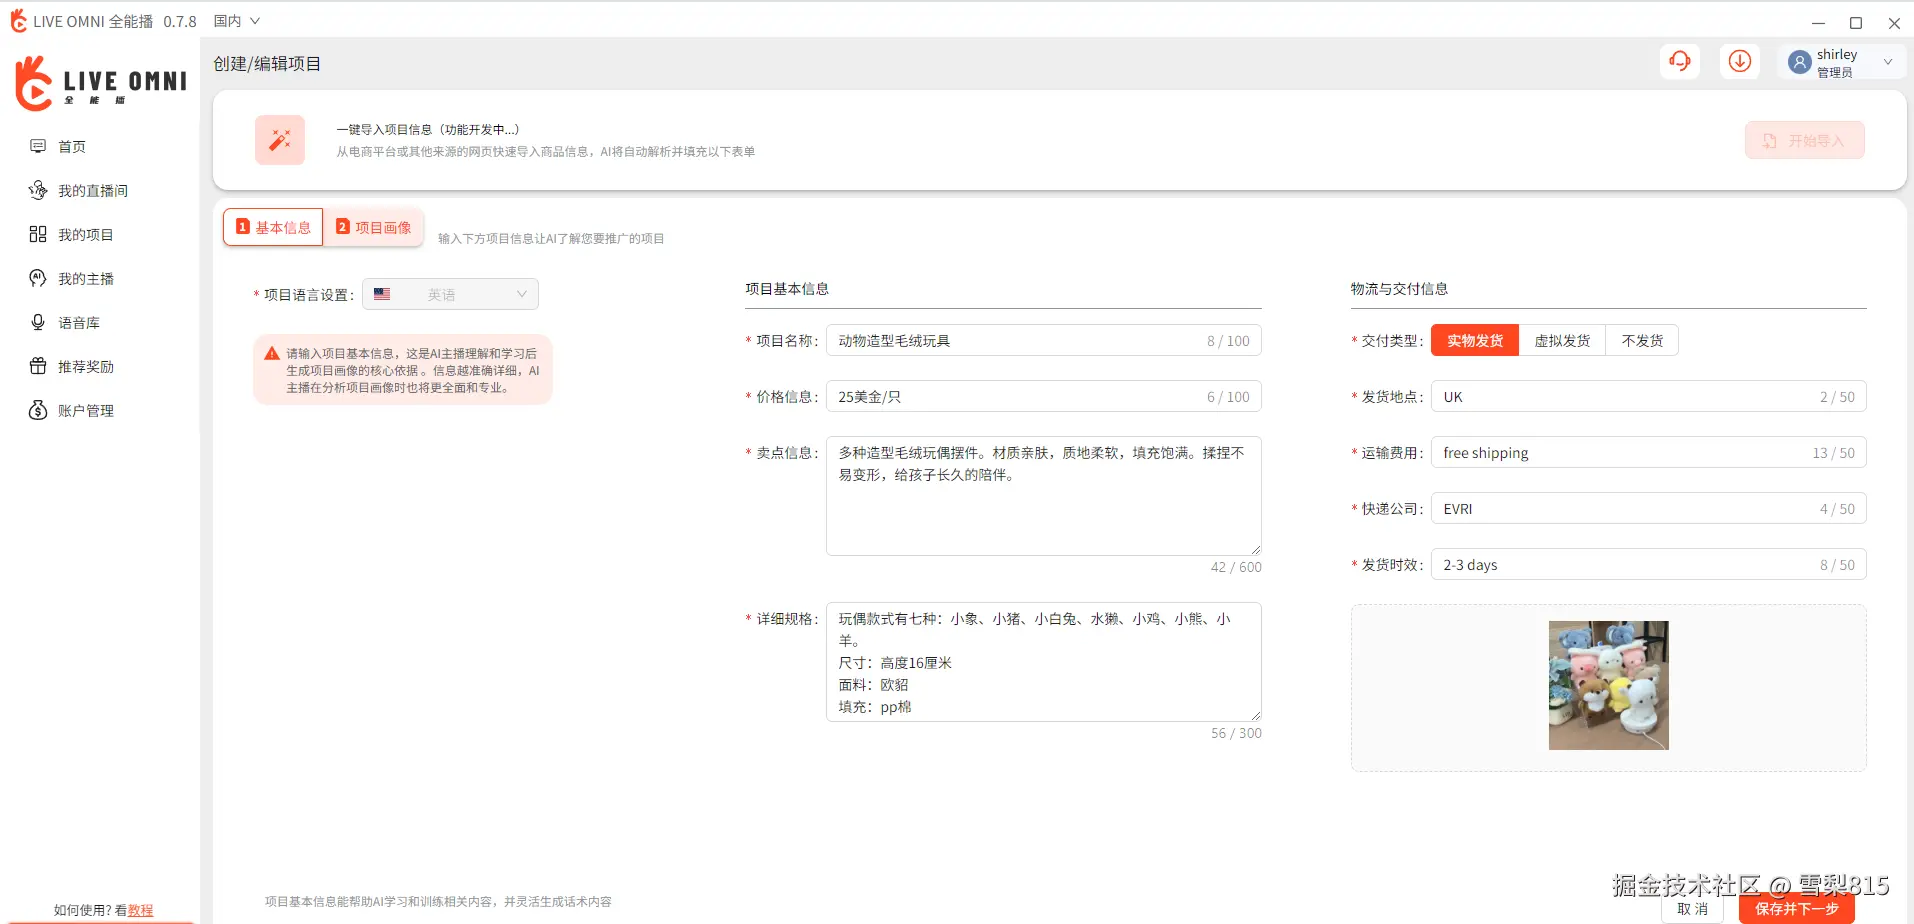Click the My Projects grid icon

click(38, 234)
